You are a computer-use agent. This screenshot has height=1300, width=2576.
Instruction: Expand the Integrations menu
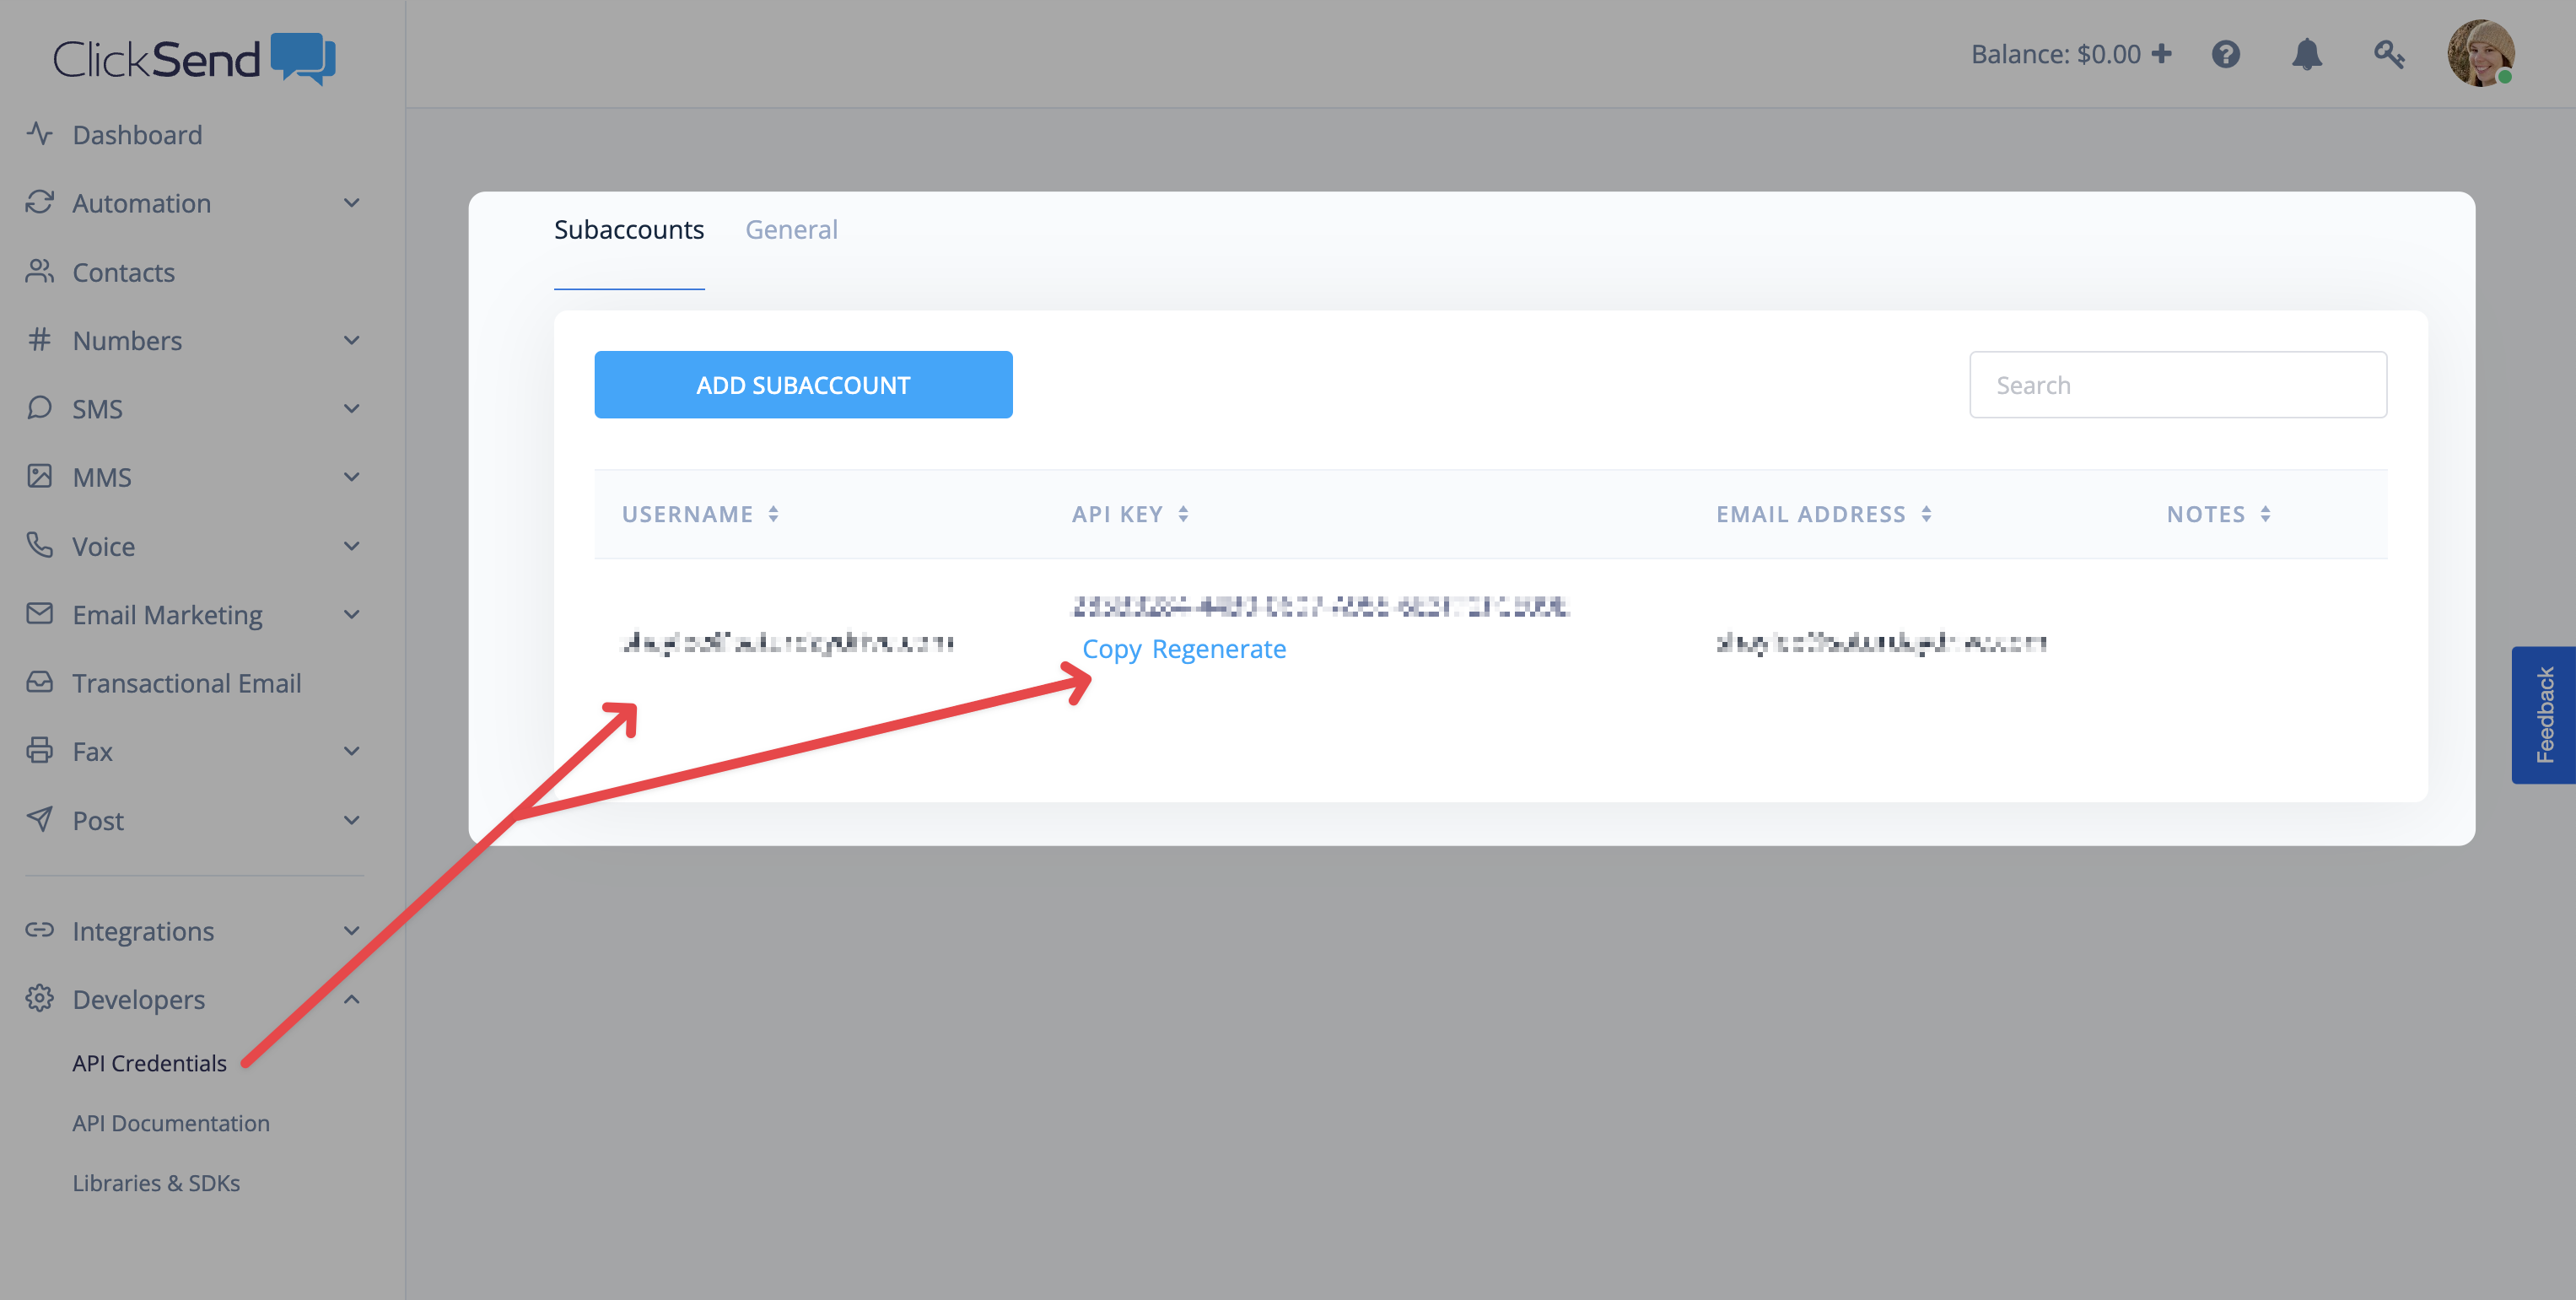pos(351,931)
